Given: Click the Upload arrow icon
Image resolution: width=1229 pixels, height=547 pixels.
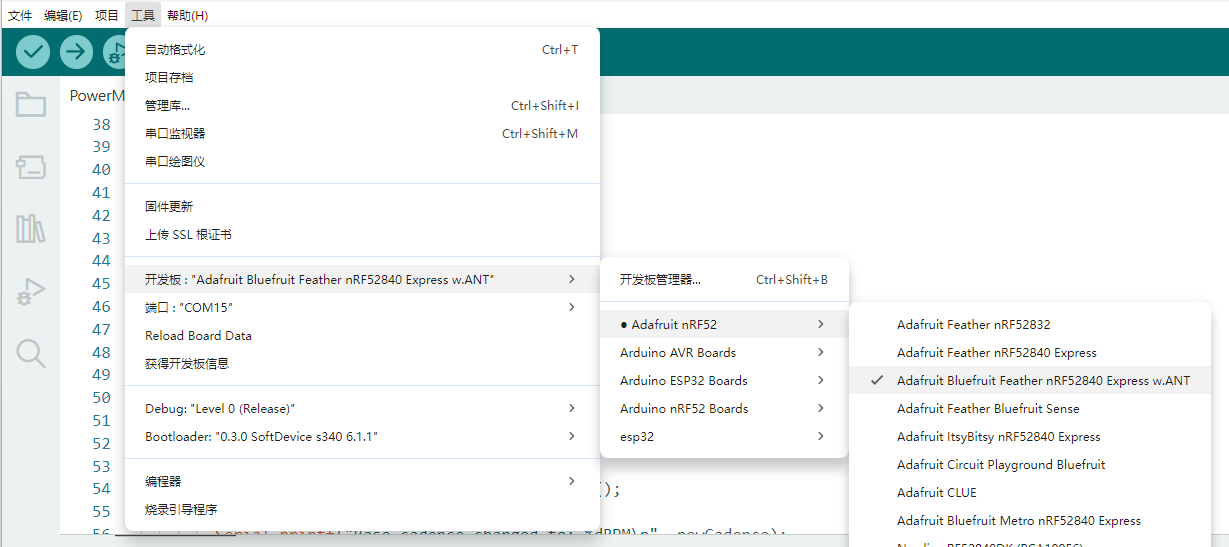Looking at the screenshot, I should pyautogui.click(x=76, y=52).
